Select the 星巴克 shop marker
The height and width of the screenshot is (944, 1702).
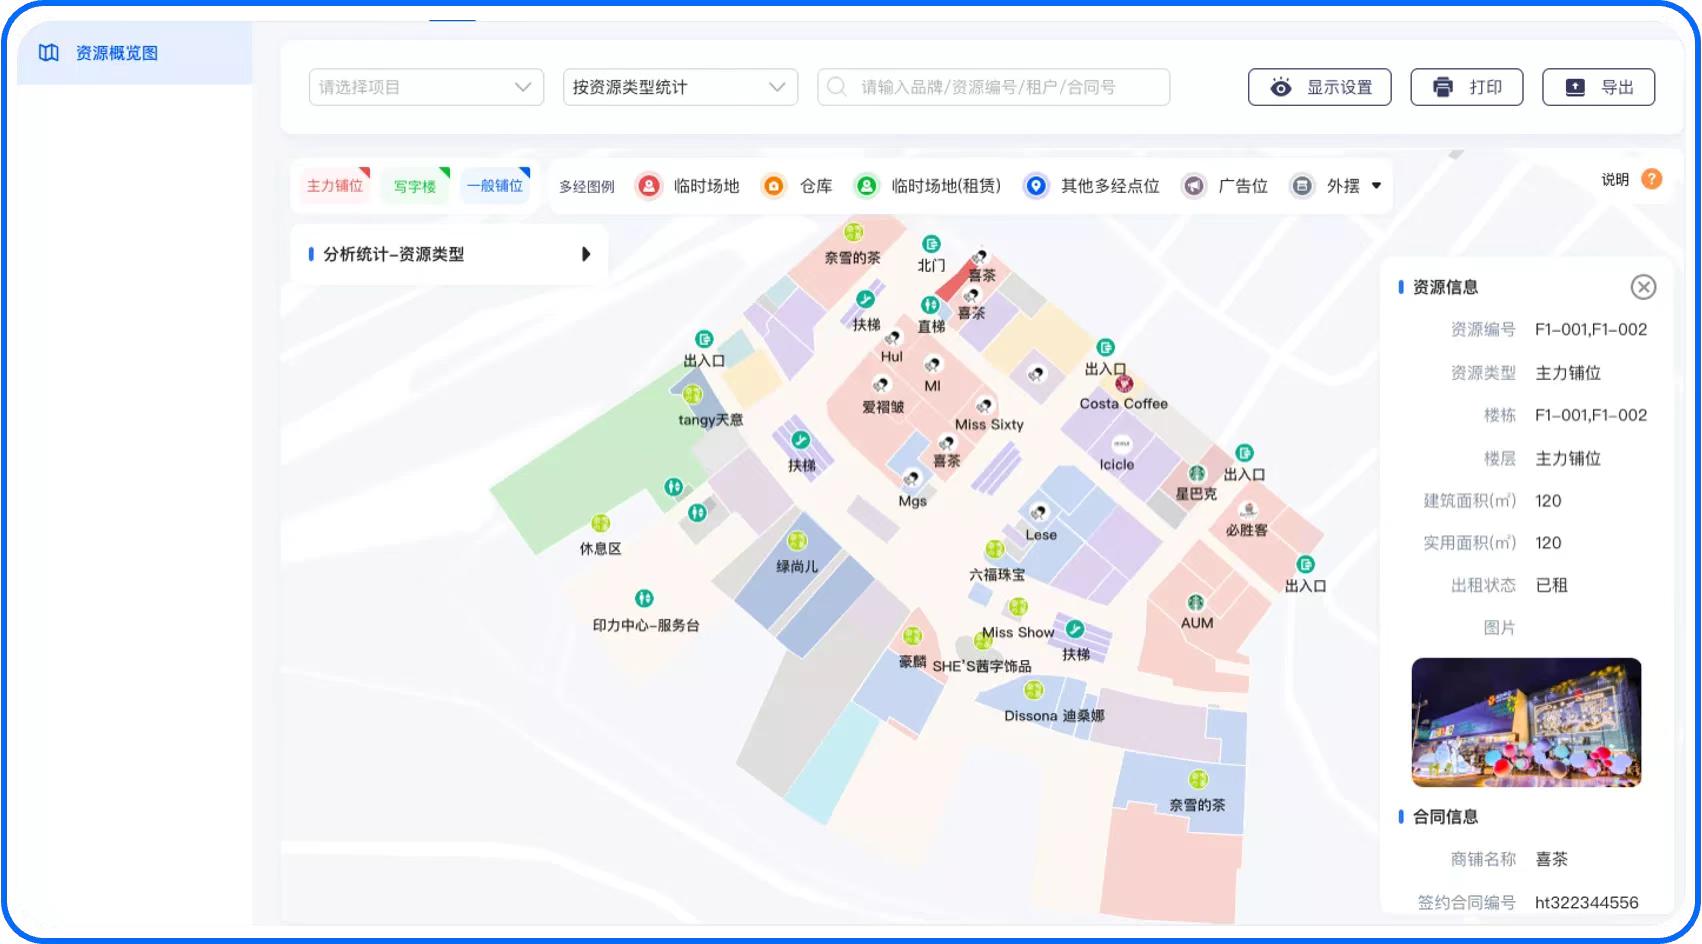(x=1196, y=473)
